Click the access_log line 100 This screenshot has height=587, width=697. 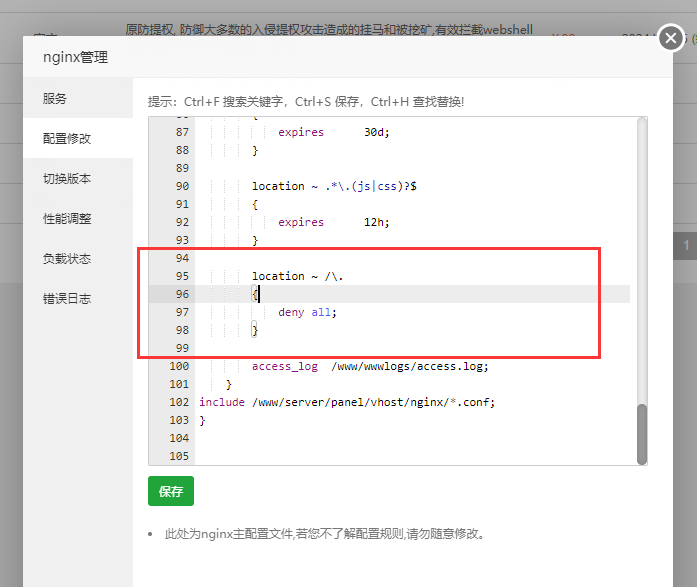pos(370,366)
